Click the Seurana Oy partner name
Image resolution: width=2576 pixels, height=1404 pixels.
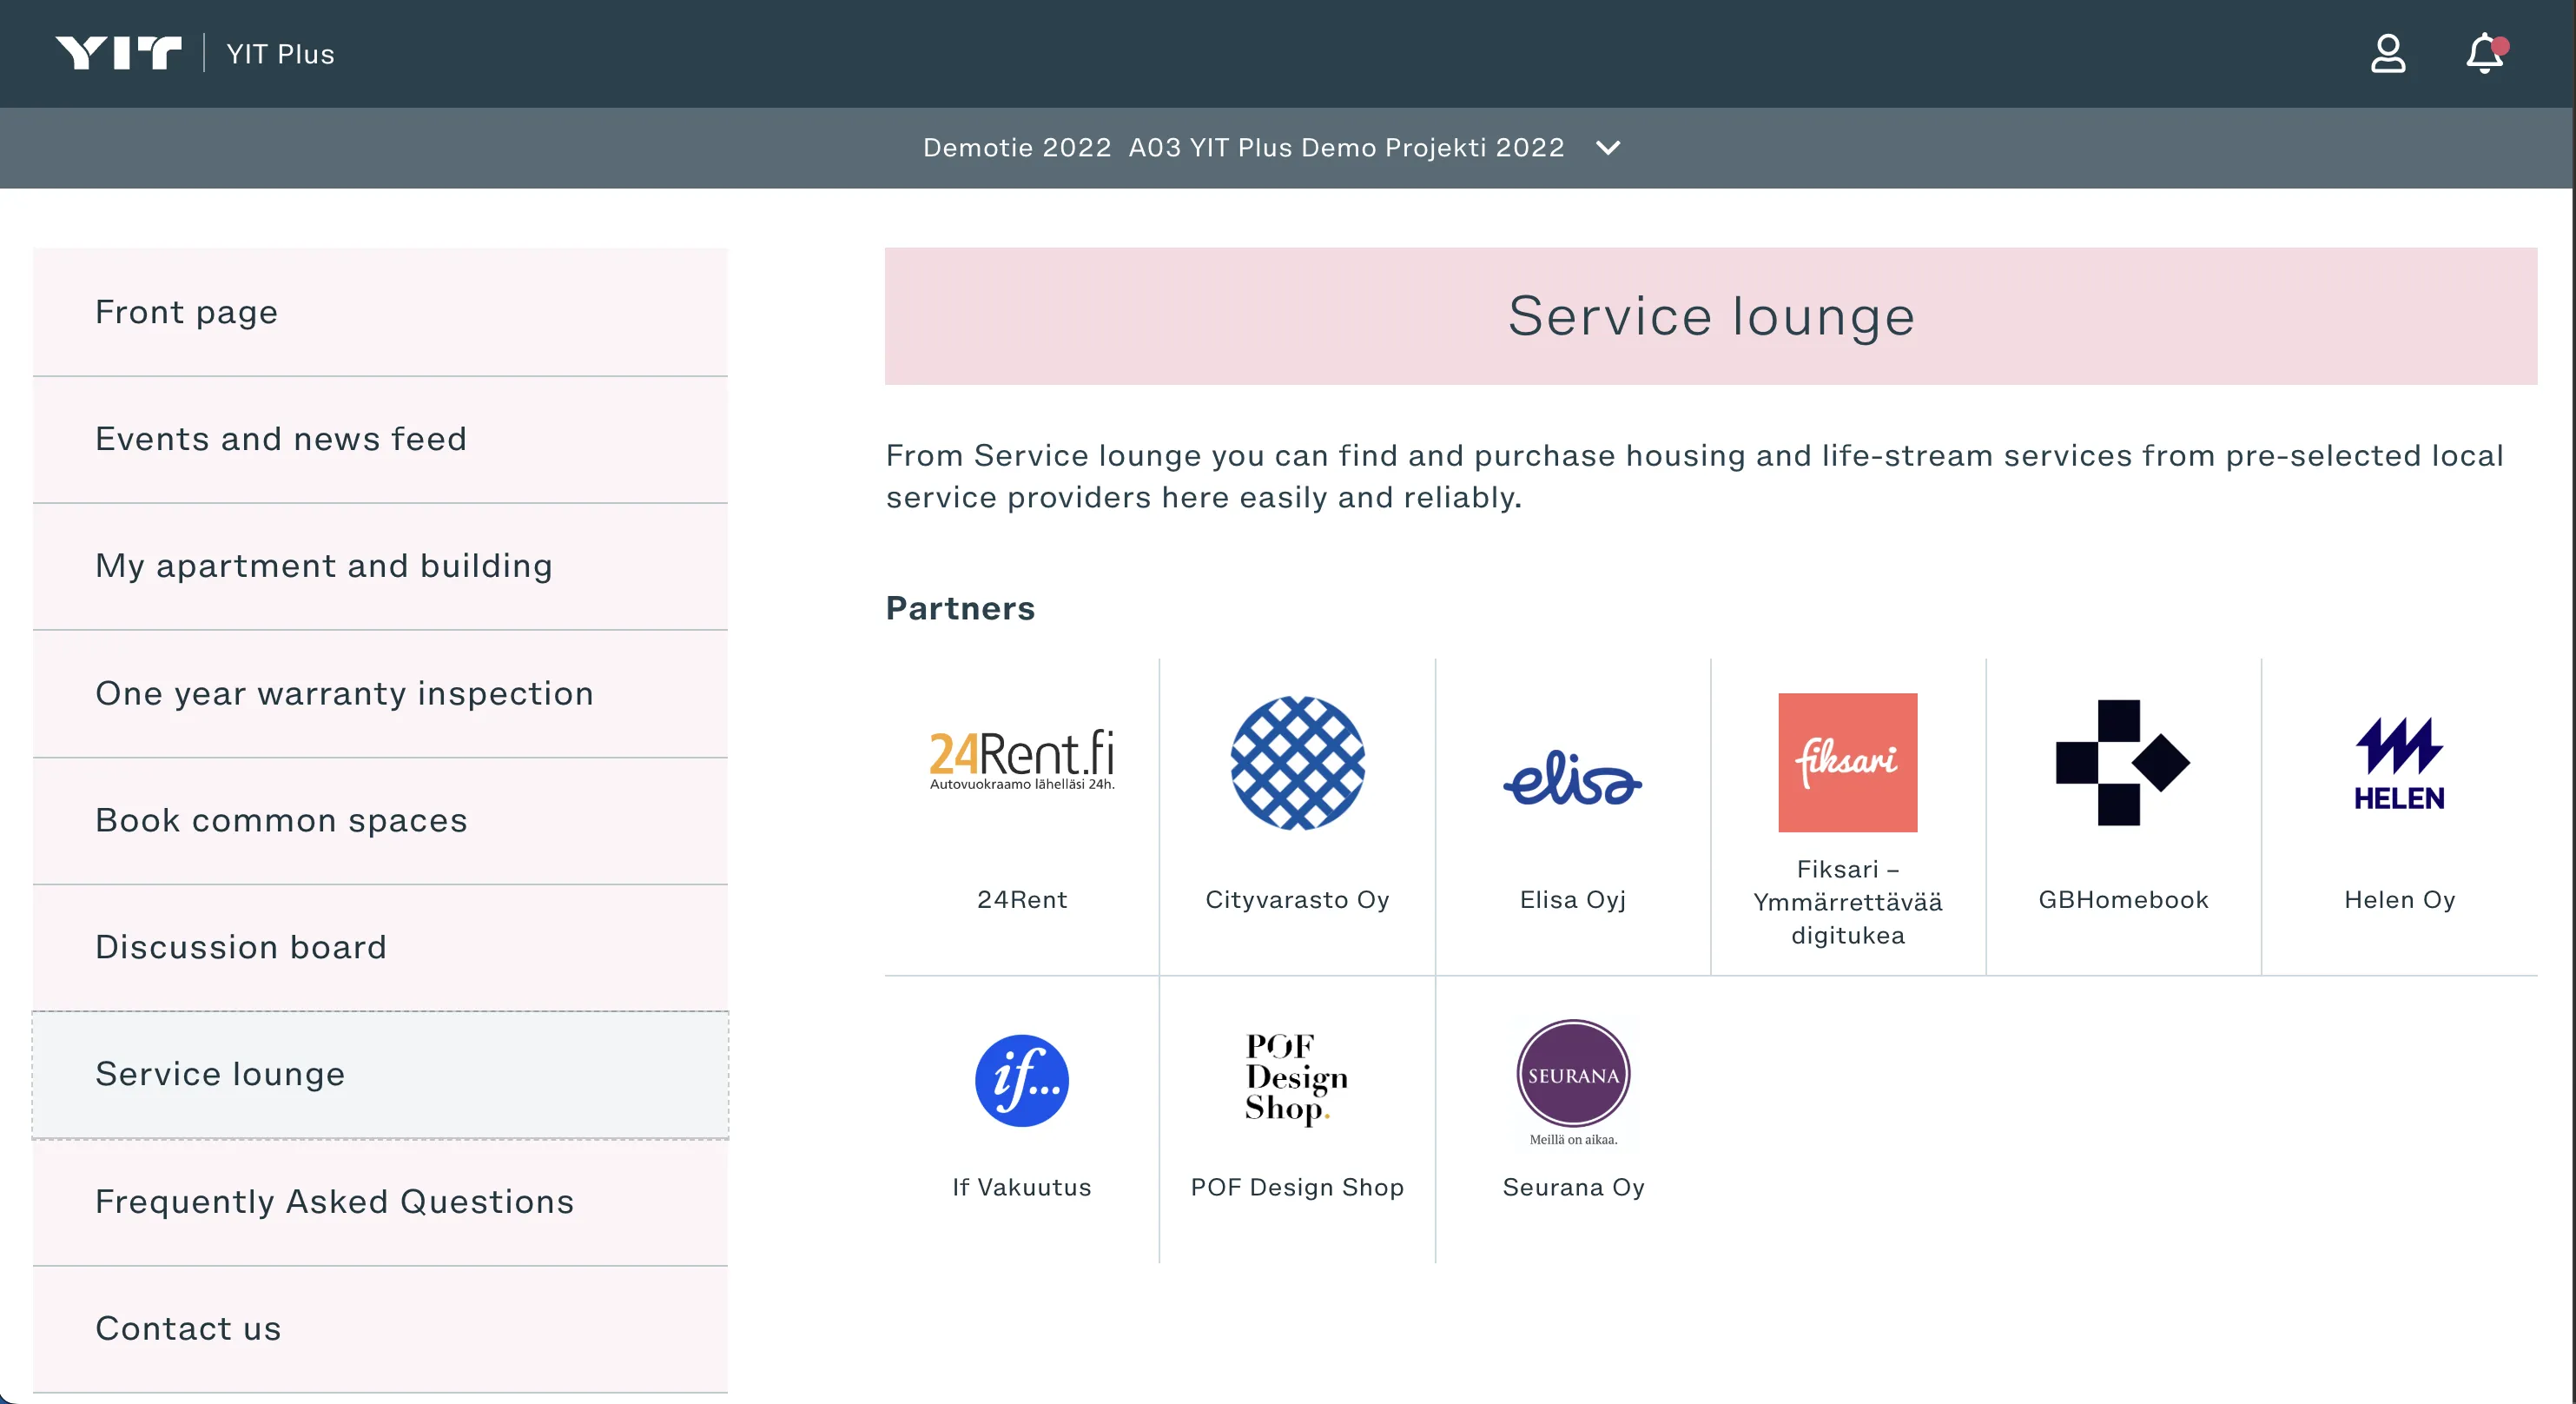point(1573,1188)
